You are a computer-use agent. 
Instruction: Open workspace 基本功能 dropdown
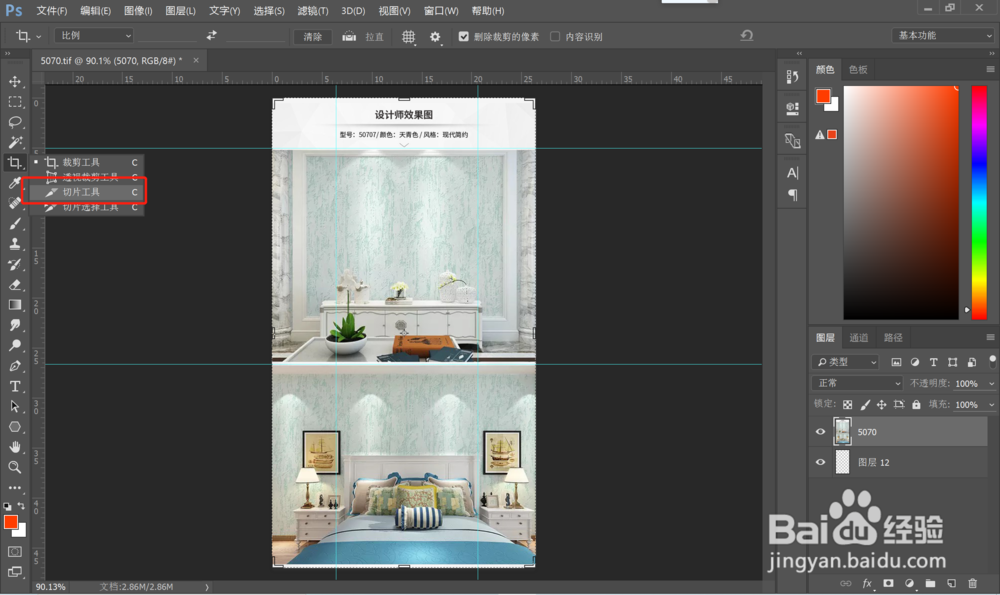943,36
